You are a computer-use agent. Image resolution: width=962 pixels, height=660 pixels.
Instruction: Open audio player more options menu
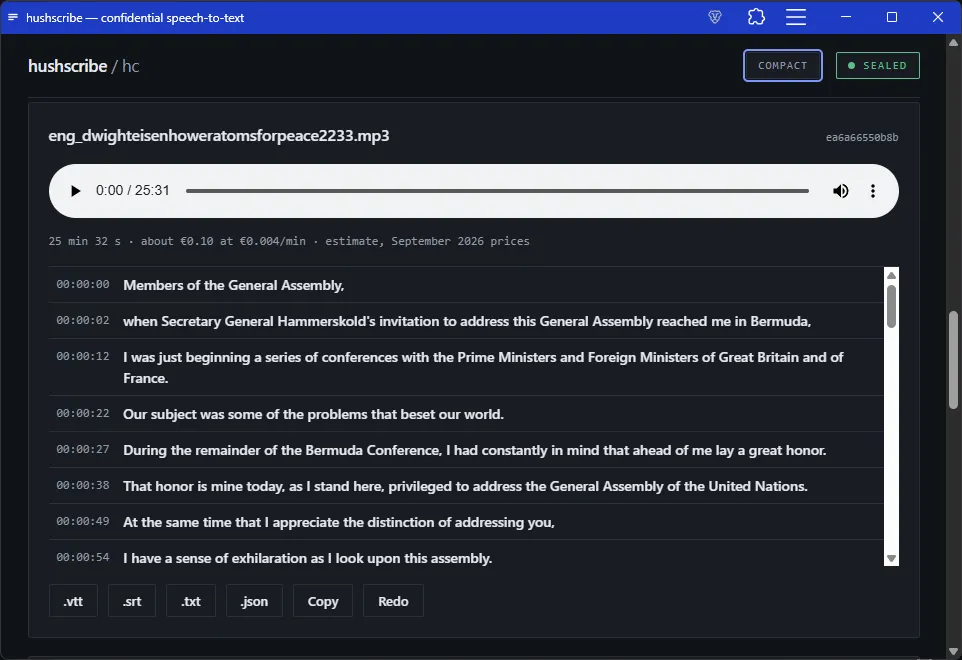[x=872, y=191]
